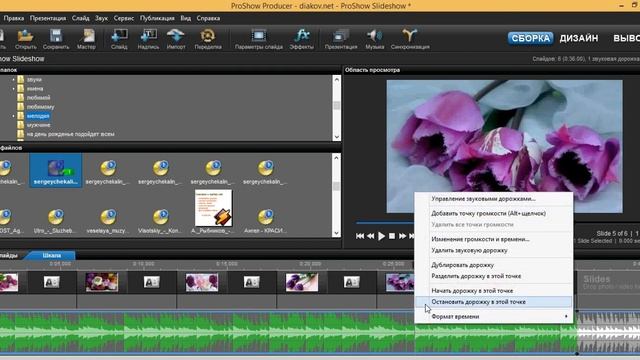Open the любимому folder
Screen dimensions: 640x360
click(40, 107)
